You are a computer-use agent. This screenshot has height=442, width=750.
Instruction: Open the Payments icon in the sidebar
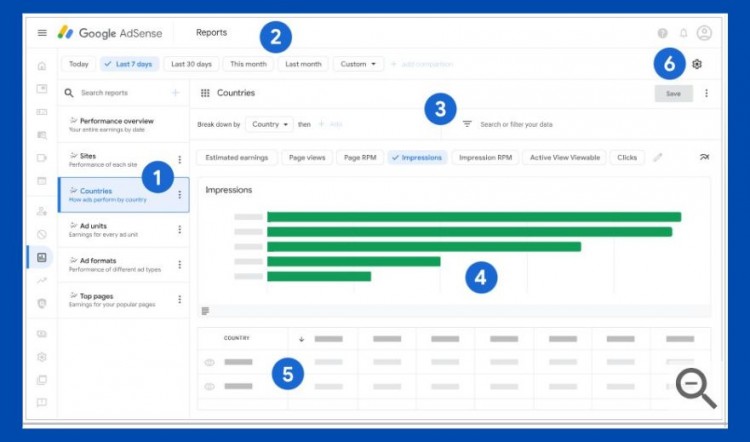tap(42, 334)
